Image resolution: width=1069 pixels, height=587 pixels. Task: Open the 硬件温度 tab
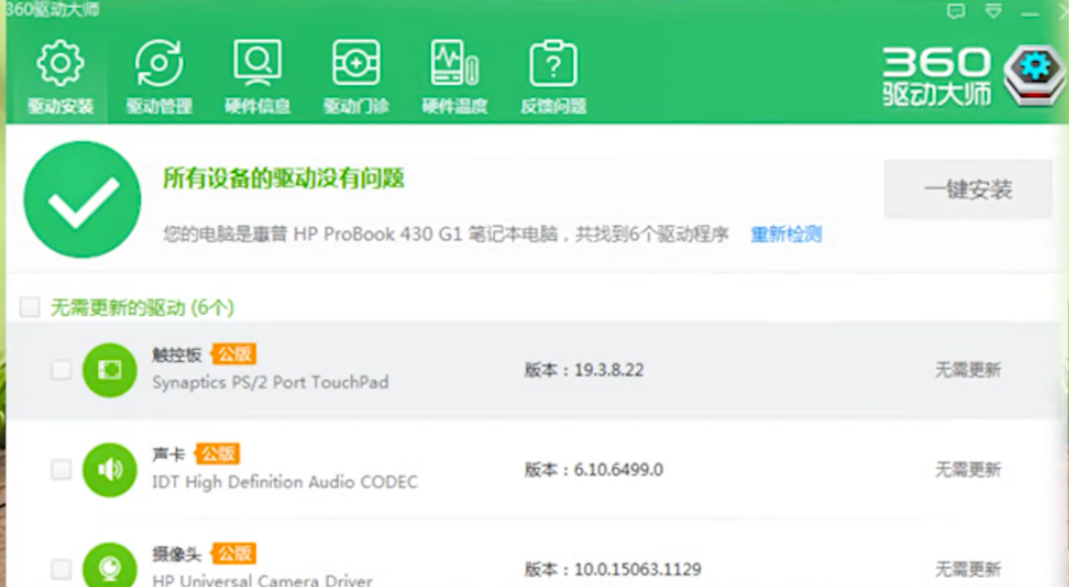455,76
